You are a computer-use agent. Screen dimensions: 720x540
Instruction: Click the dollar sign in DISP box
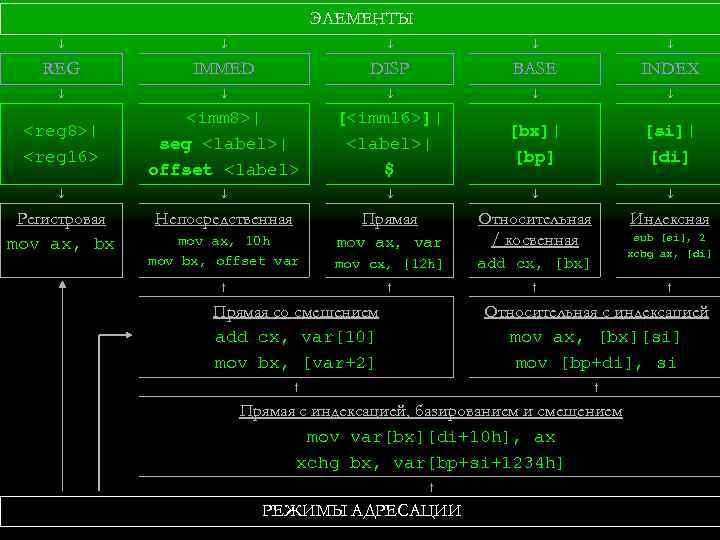click(x=389, y=170)
